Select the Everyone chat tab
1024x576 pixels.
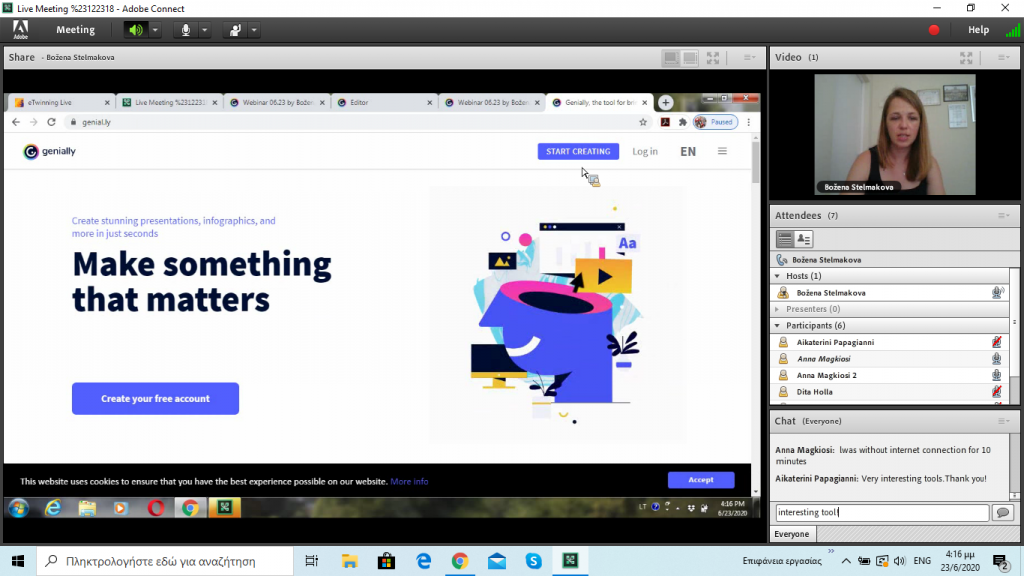pos(792,534)
